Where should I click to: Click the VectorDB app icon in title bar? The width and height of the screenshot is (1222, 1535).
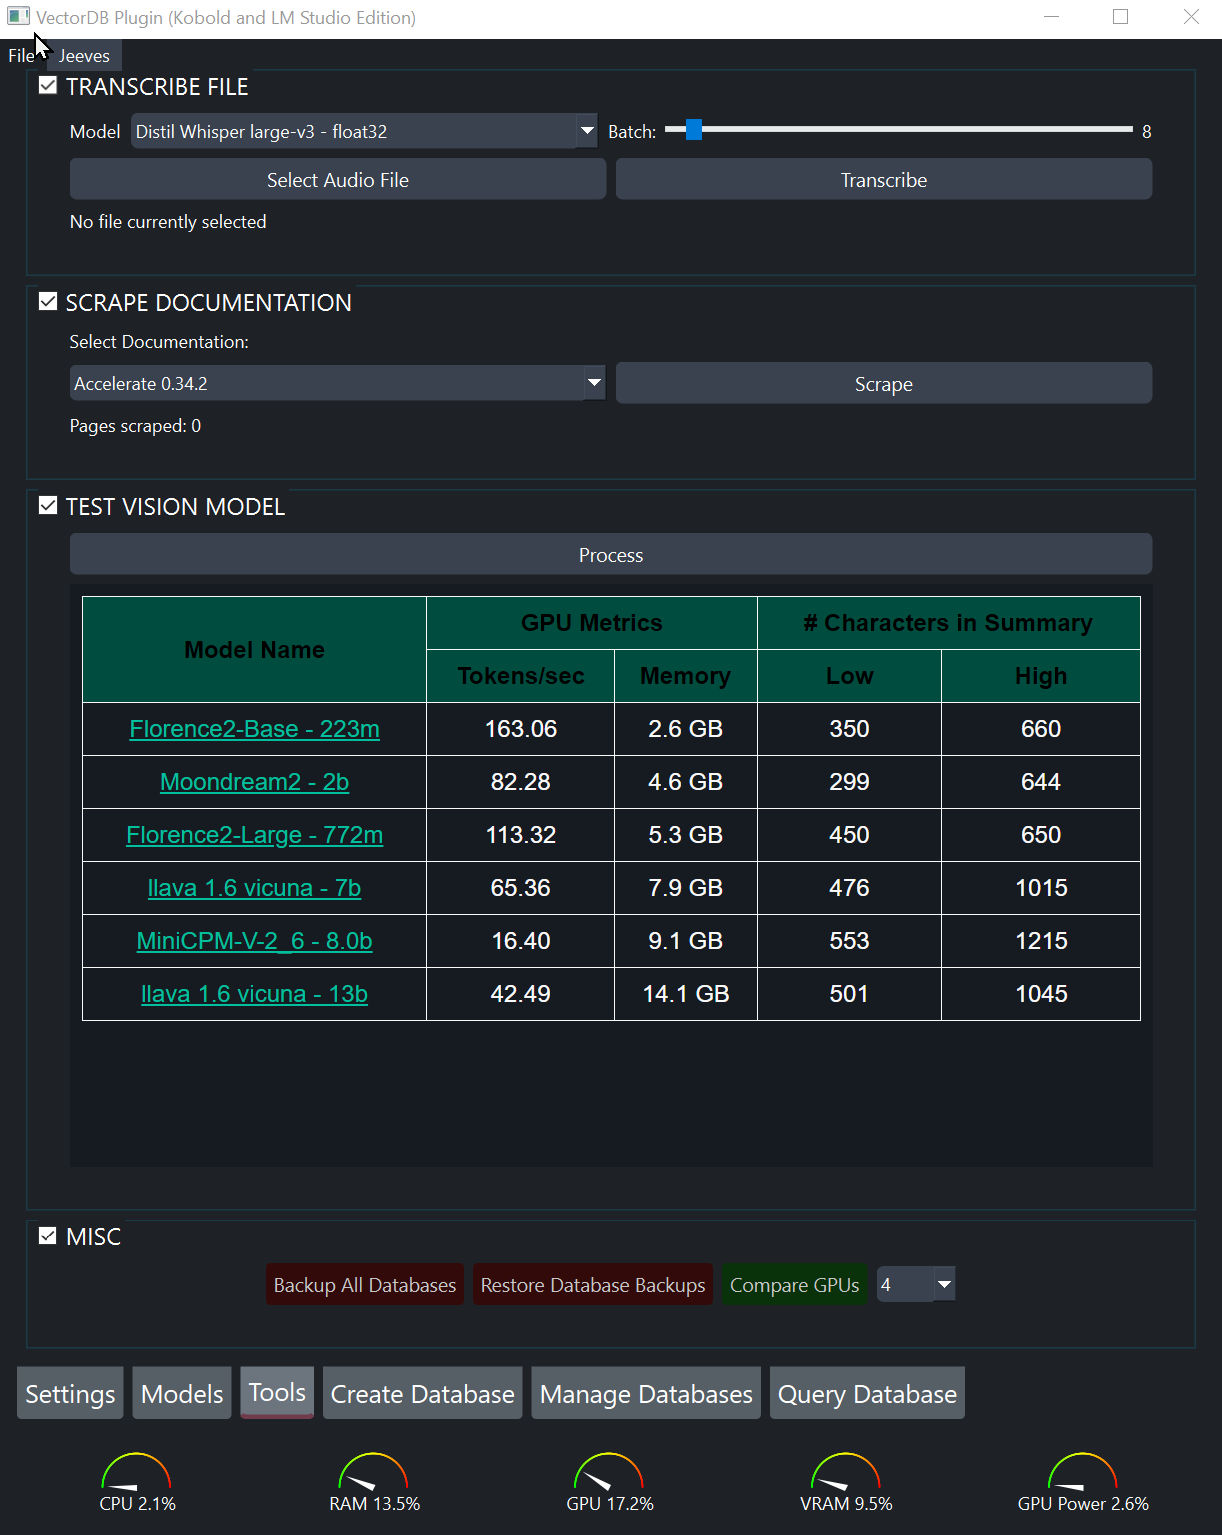pyautogui.click(x=18, y=17)
